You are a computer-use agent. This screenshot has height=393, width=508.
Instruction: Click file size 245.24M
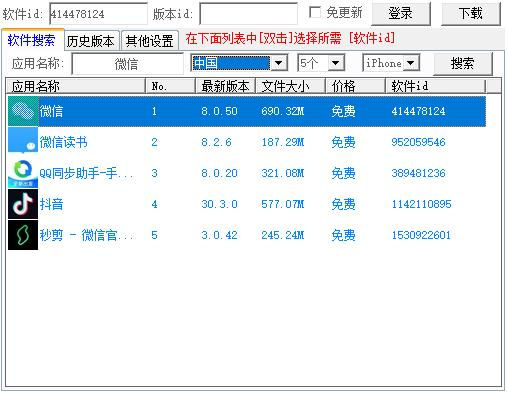pos(283,235)
